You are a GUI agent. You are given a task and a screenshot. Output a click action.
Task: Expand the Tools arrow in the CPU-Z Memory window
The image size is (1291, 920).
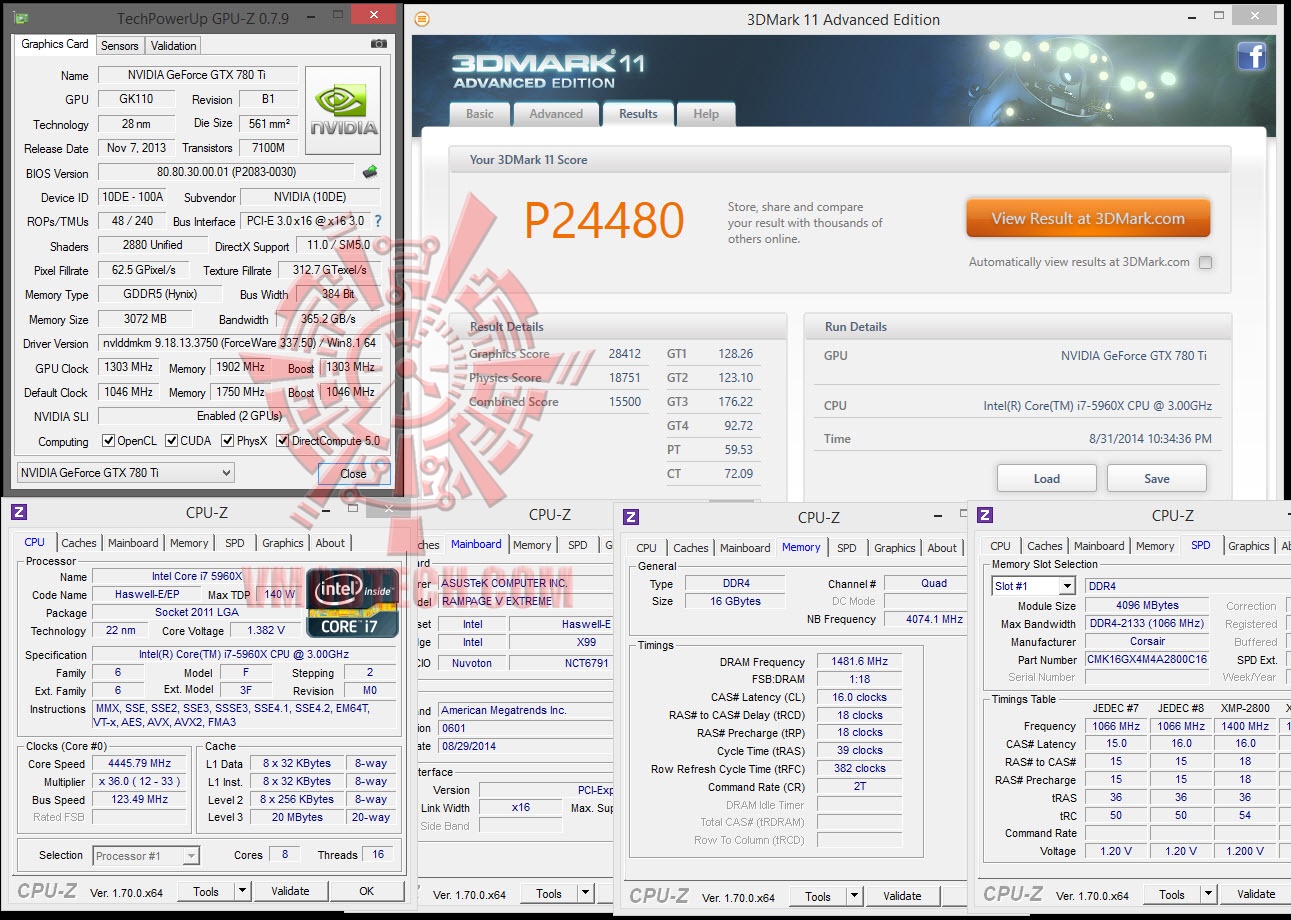click(x=854, y=896)
